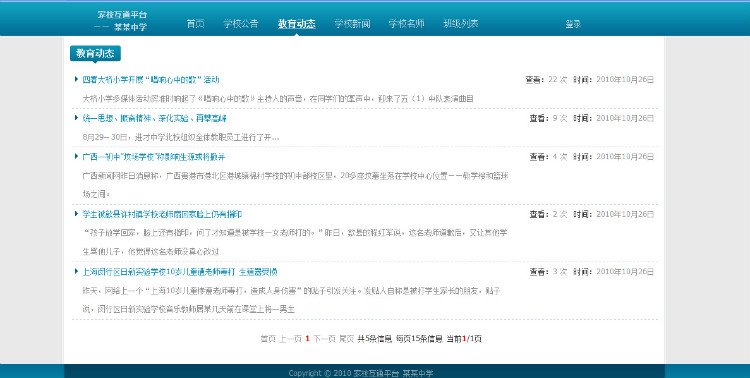The image size is (750, 378).
Task: Go to 上一页 previous page
Action: coord(290,339)
